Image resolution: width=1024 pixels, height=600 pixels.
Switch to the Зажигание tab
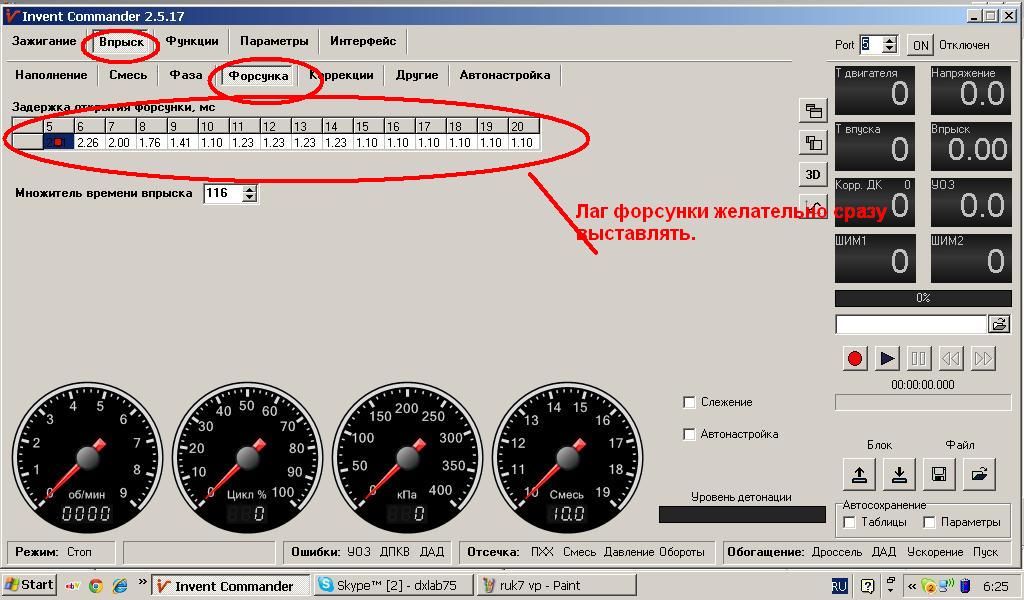[44, 41]
